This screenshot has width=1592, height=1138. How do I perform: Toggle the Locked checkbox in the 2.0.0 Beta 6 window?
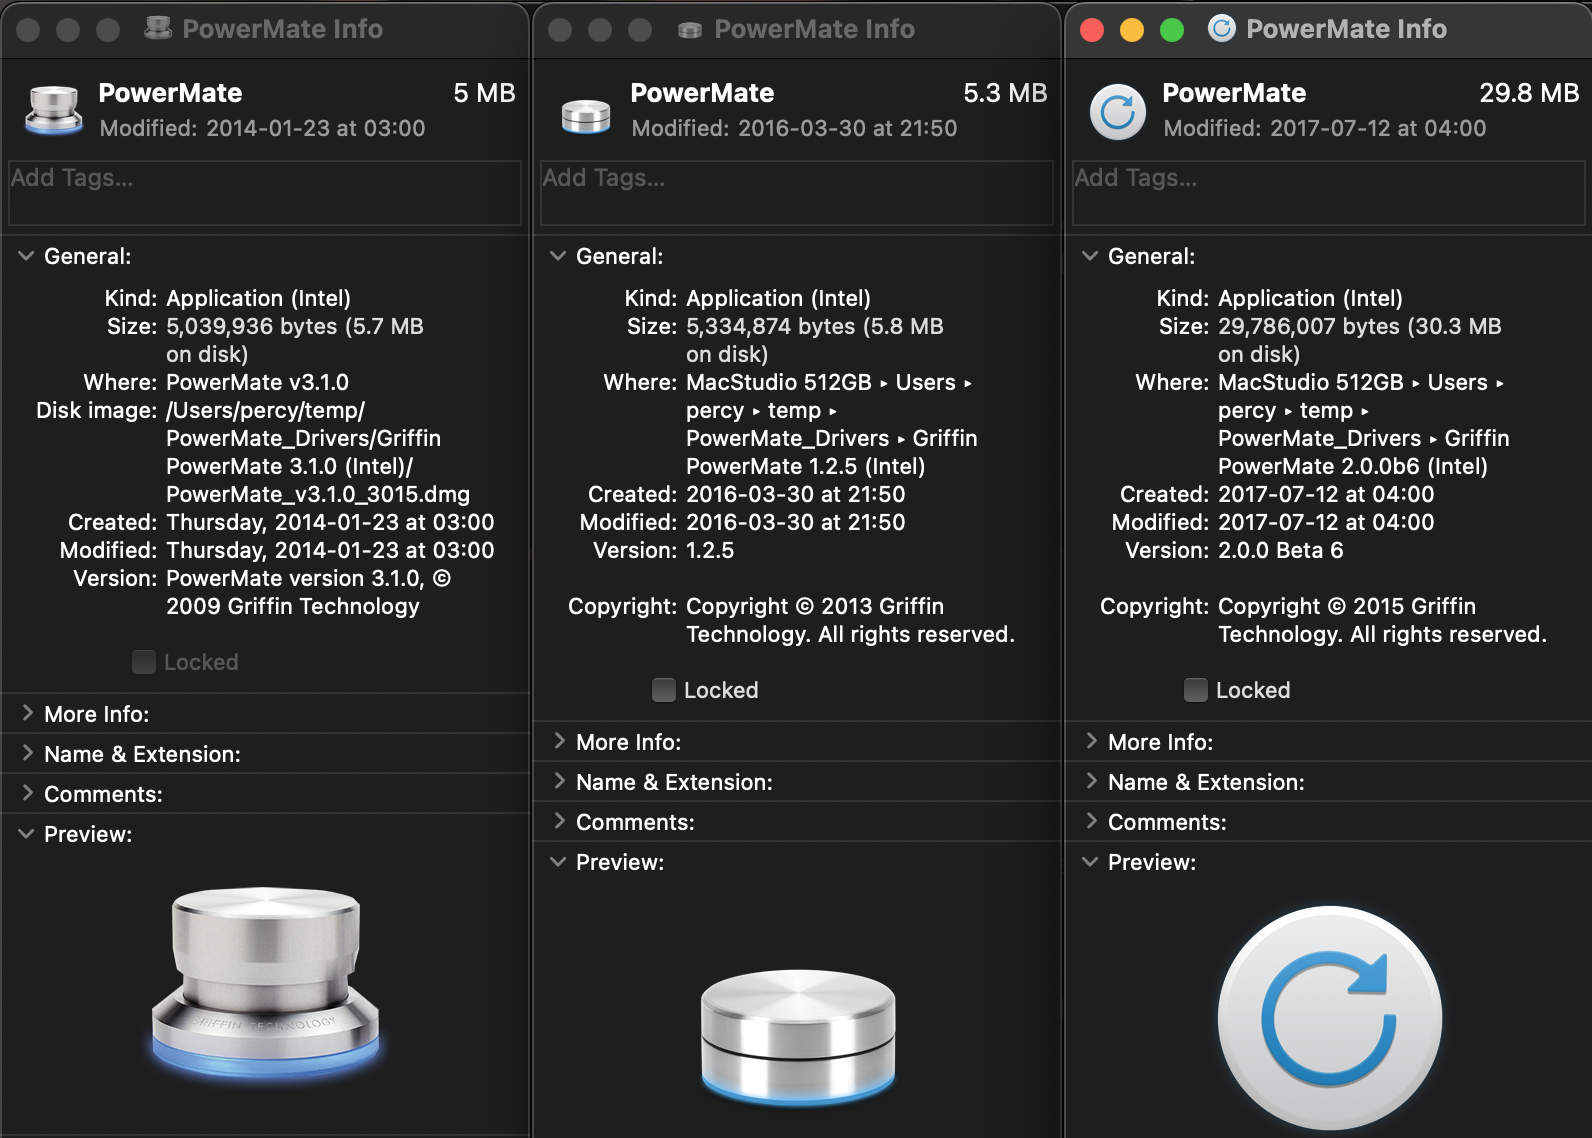(x=1196, y=690)
